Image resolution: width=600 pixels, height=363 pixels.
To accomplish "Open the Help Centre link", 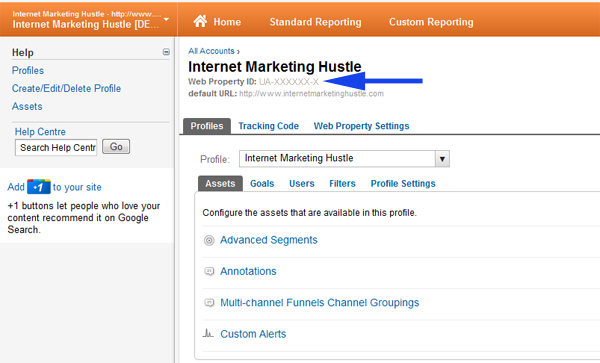I will pyautogui.click(x=40, y=132).
